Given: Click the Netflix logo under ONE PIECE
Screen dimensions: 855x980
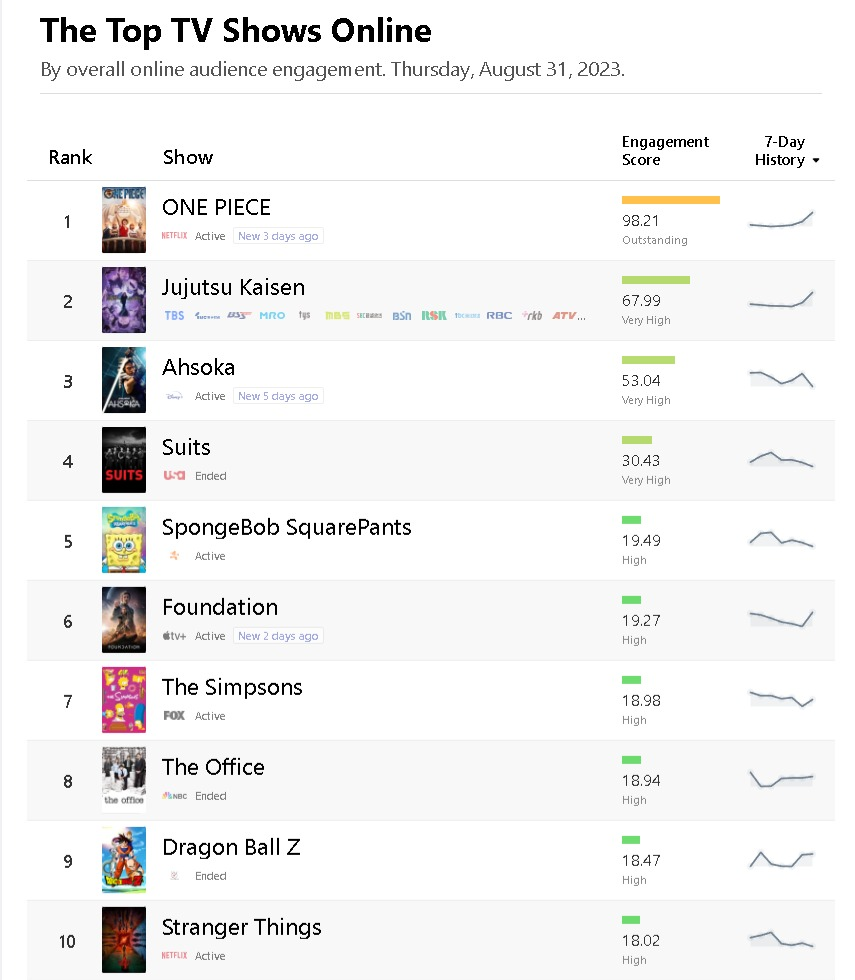Looking at the screenshot, I should pos(174,236).
